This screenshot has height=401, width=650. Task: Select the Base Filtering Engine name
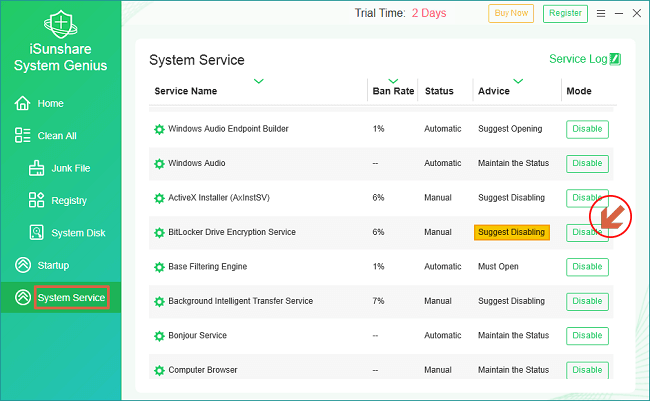pyautogui.click(x=207, y=267)
